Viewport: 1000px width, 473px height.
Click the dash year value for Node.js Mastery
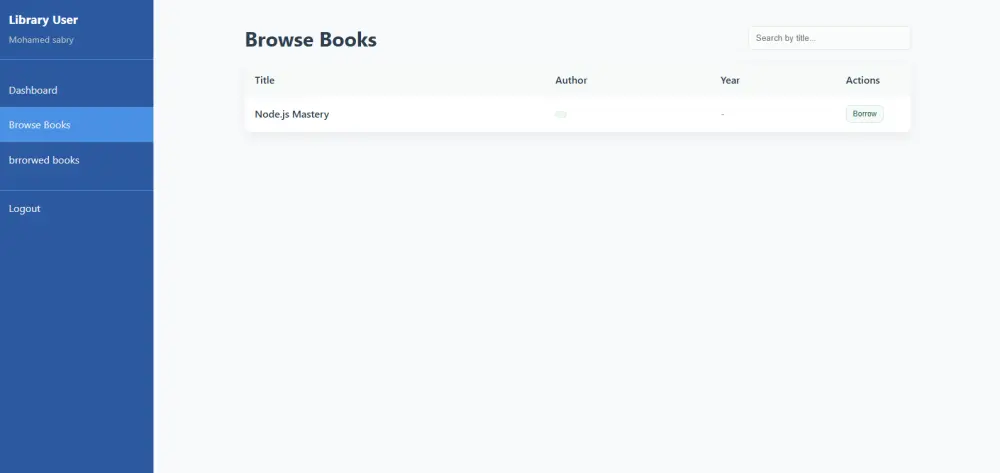tap(723, 114)
